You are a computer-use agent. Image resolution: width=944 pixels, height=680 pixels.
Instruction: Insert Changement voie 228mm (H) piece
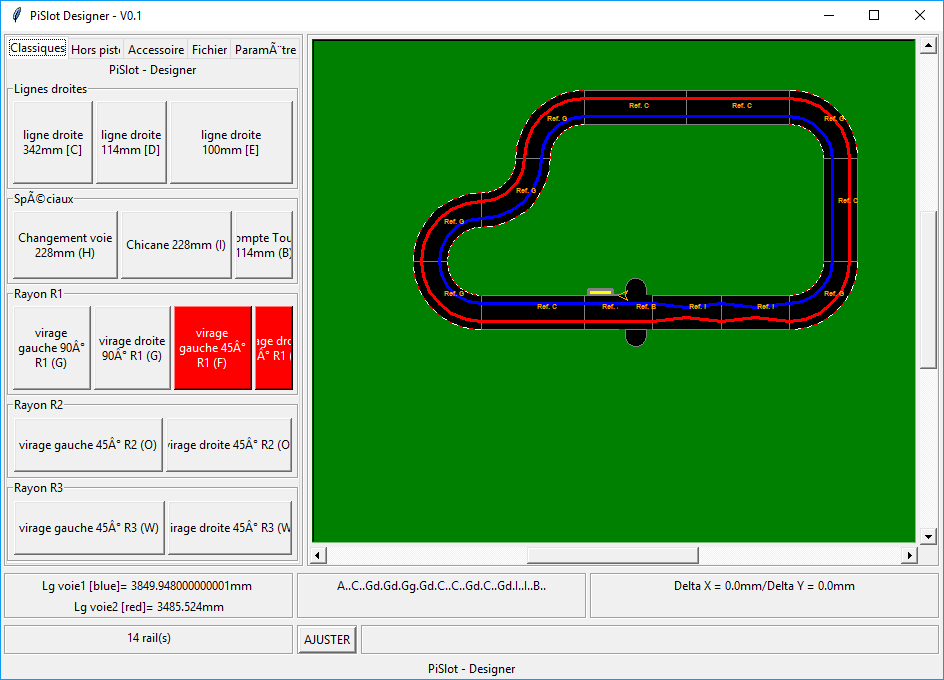65,245
